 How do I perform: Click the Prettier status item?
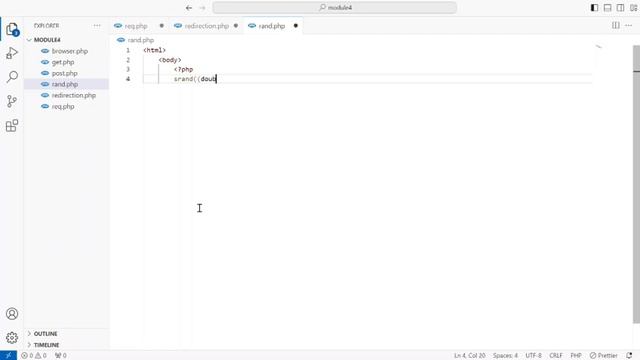pos(603,356)
